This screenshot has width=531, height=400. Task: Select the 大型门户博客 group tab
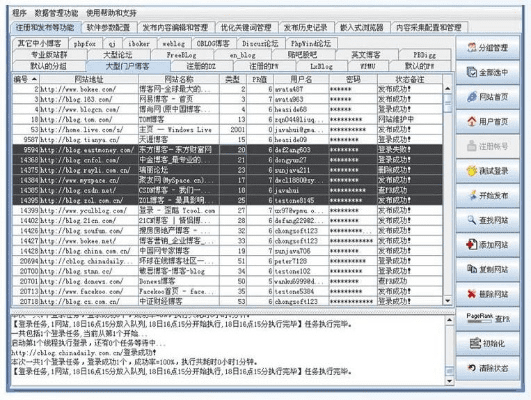tap(127, 66)
